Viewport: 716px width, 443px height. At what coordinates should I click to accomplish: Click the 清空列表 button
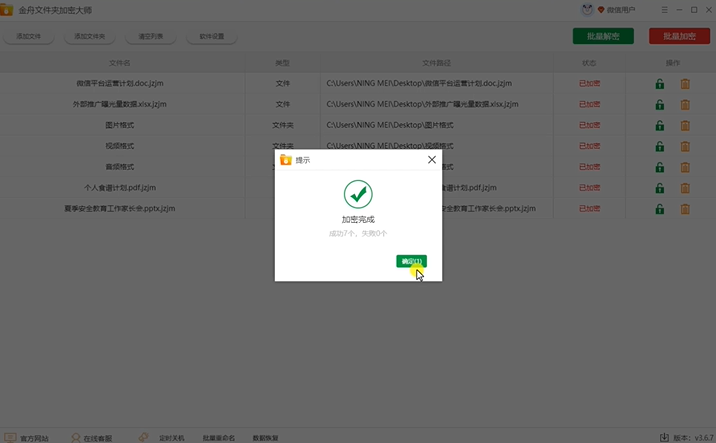(151, 36)
